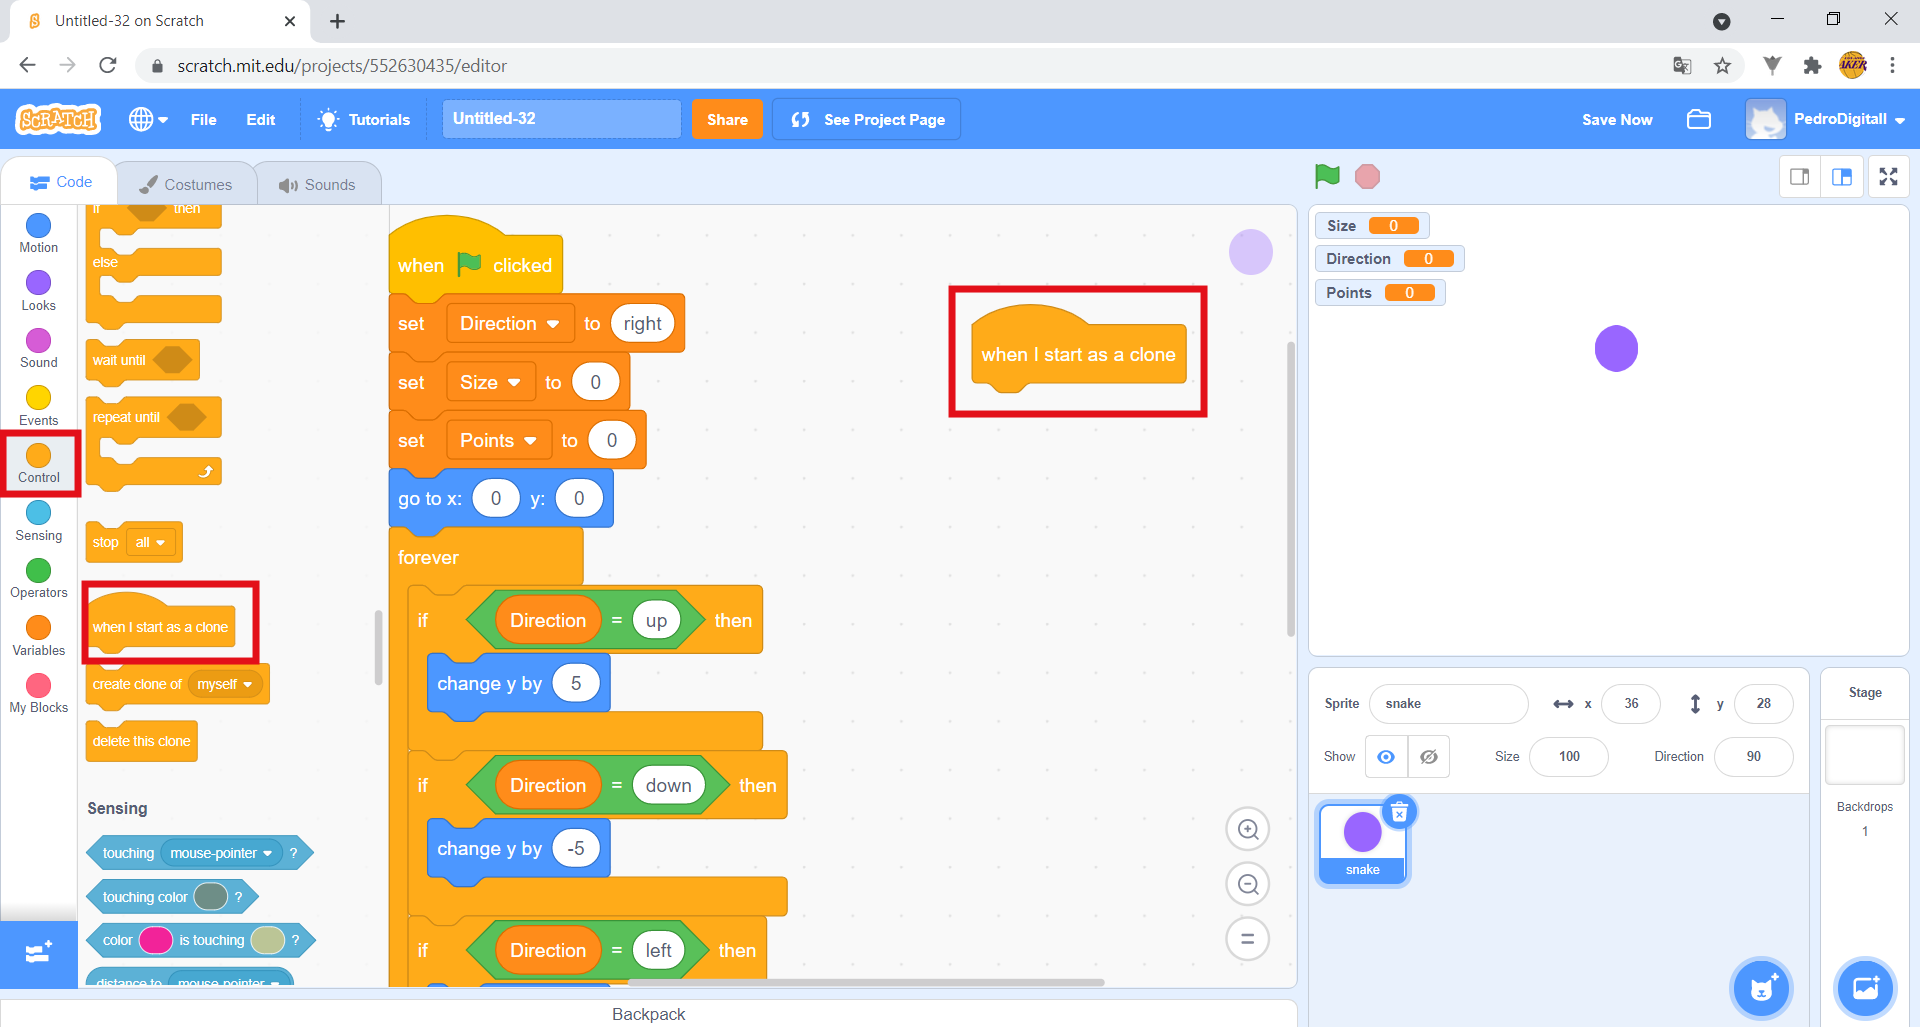The width and height of the screenshot is (1920, 1027).
Task: Open the File menu
Action: coord(203,119)
